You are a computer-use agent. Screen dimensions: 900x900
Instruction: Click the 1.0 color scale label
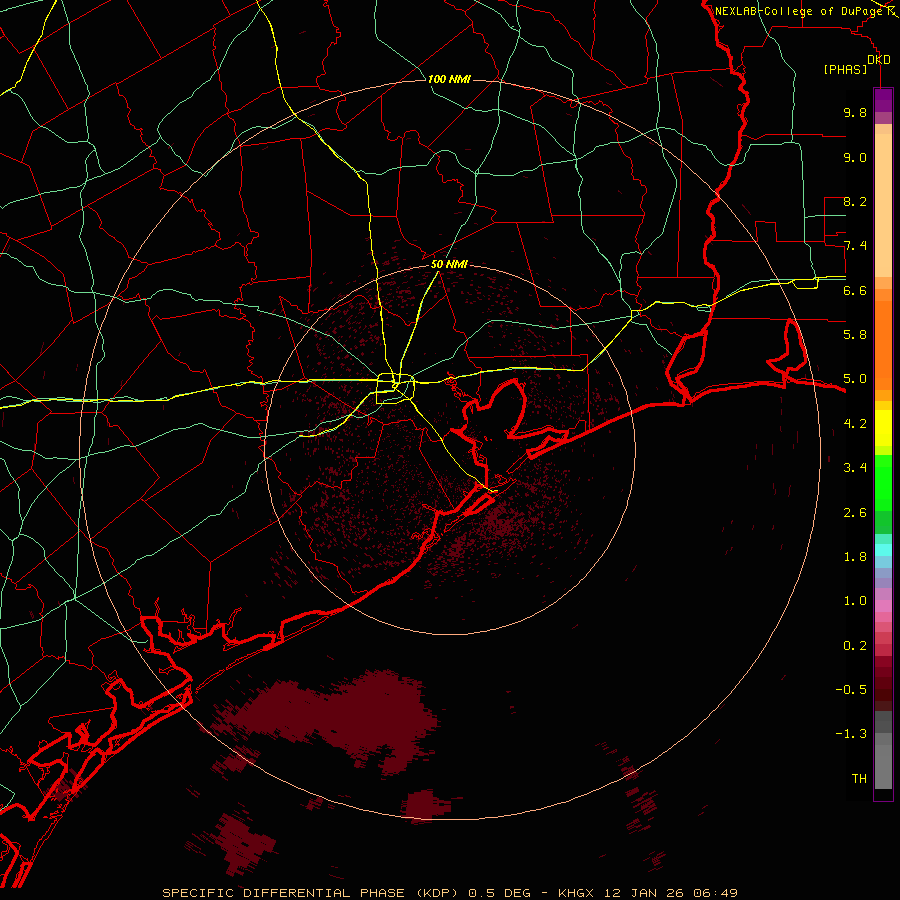click(x=855, y=601)
